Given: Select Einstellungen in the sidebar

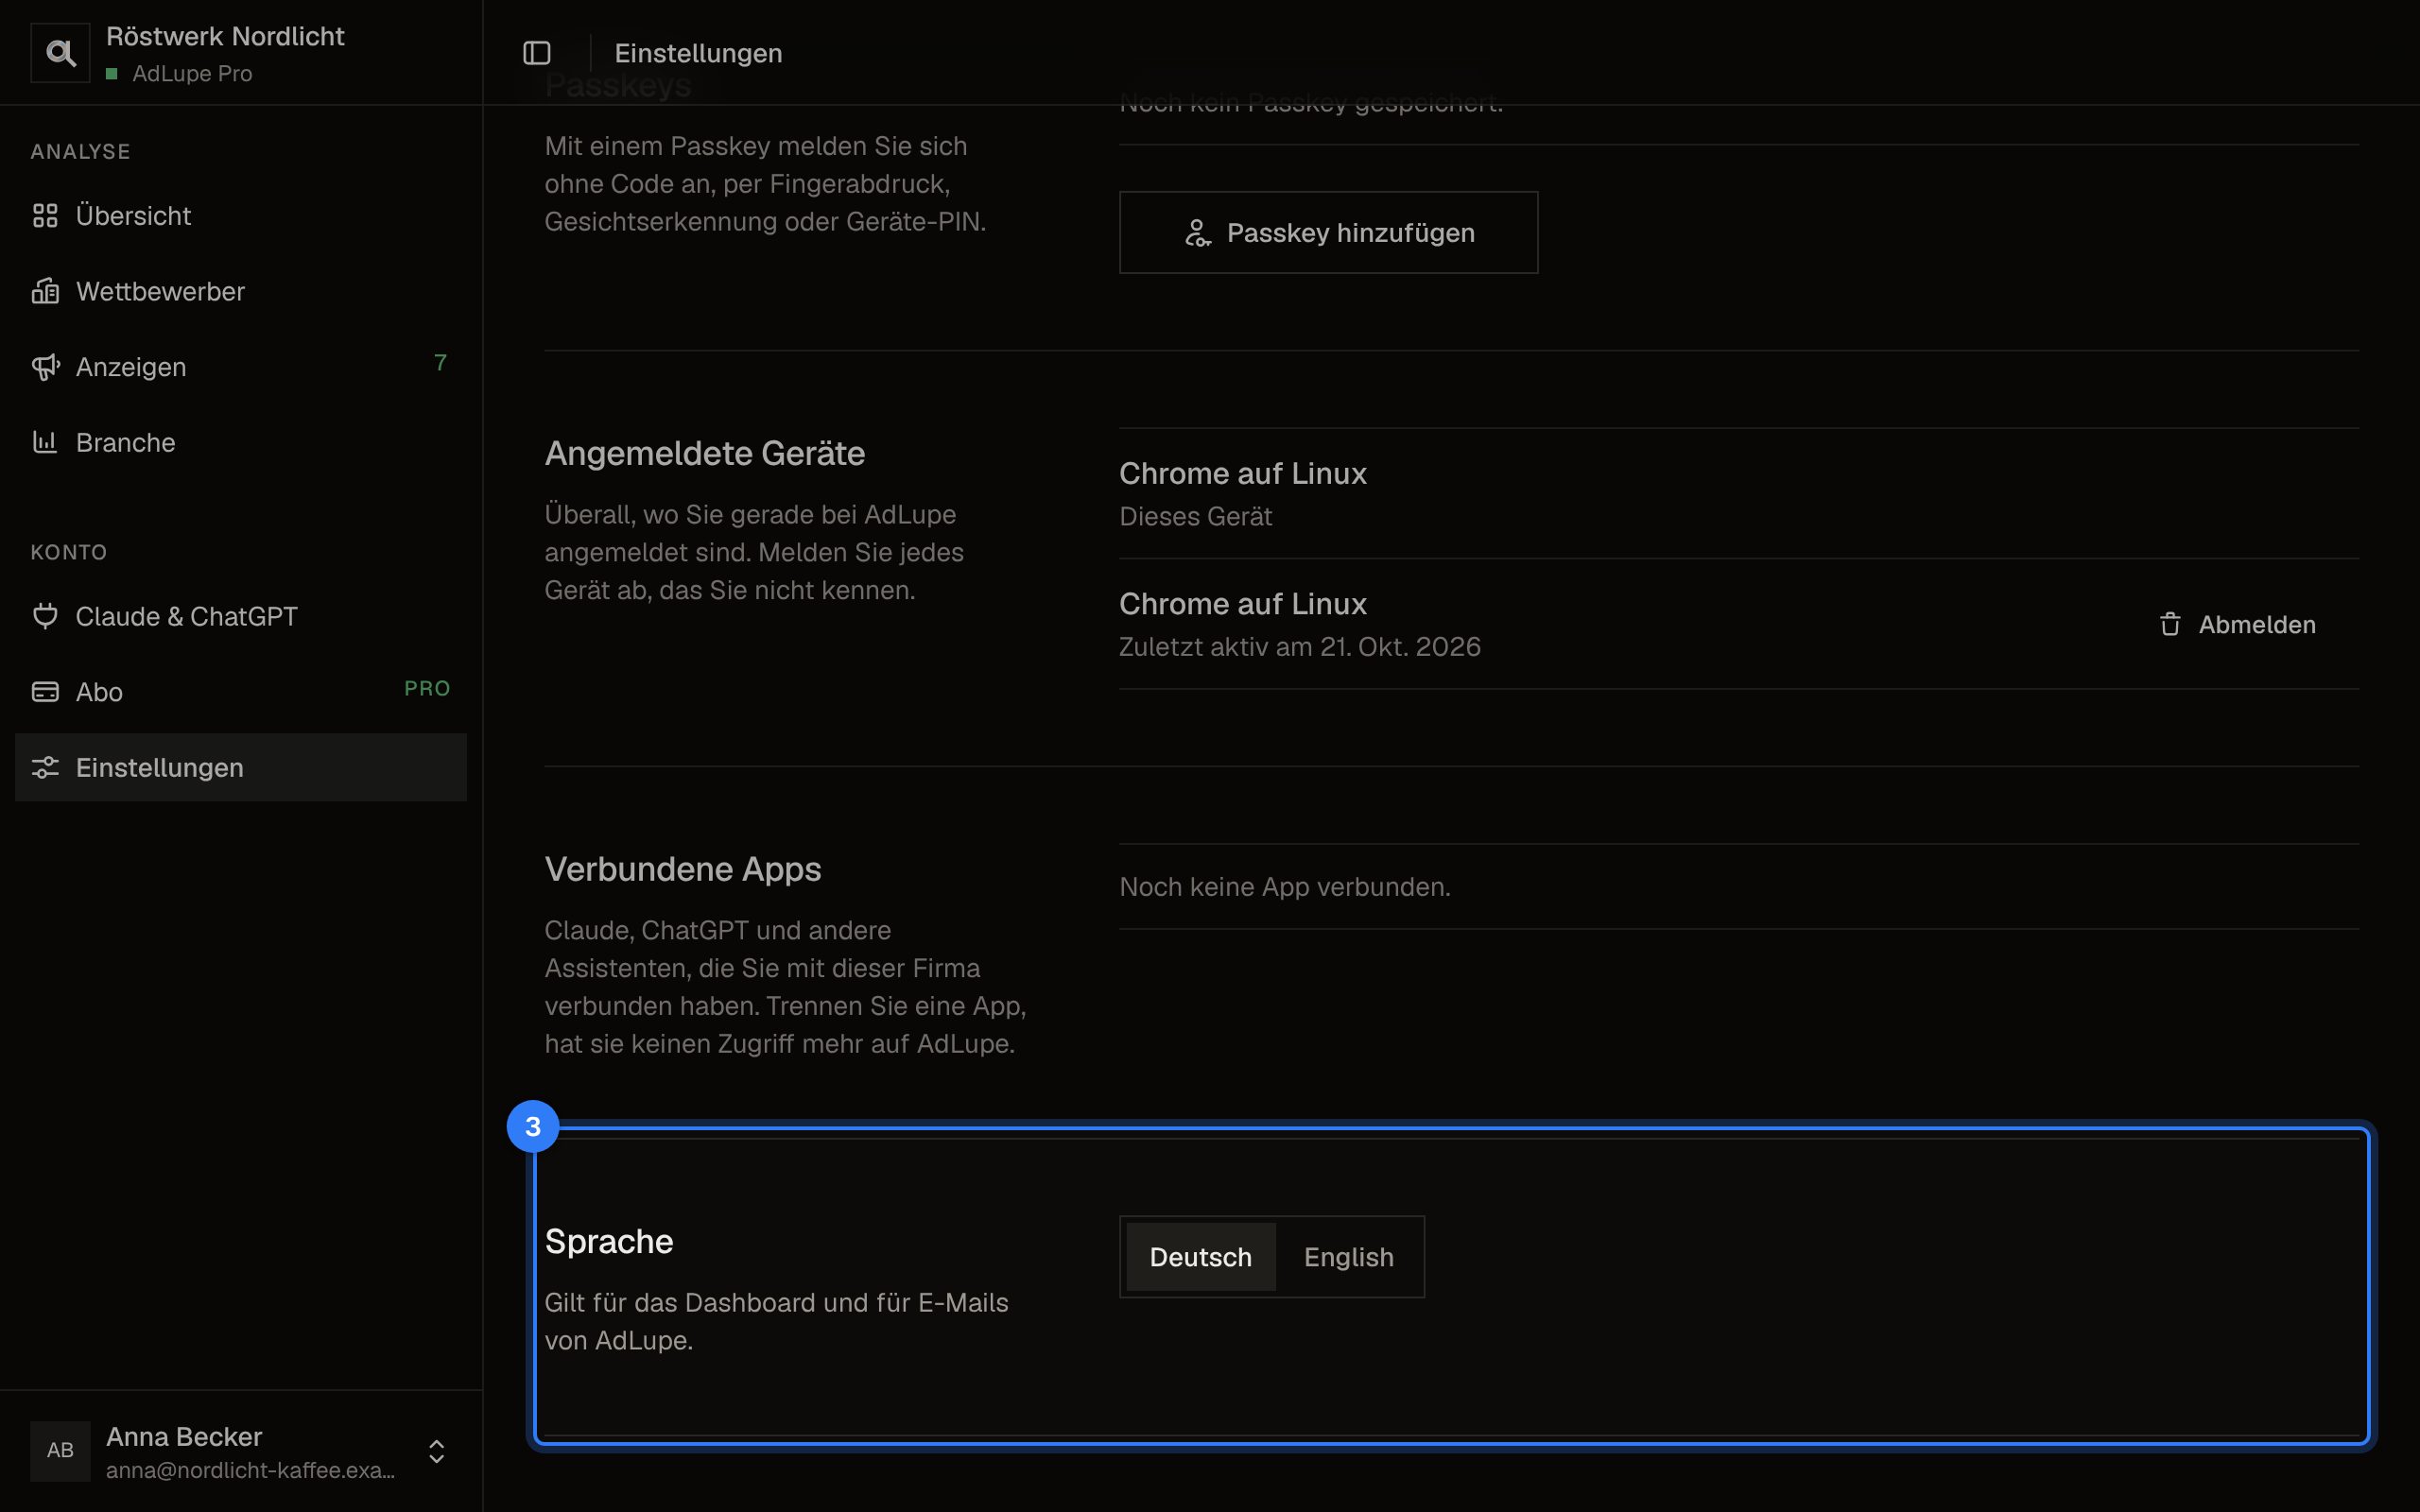Looking at the screenshot, I should pyautogui.click(x=241, y=767).
